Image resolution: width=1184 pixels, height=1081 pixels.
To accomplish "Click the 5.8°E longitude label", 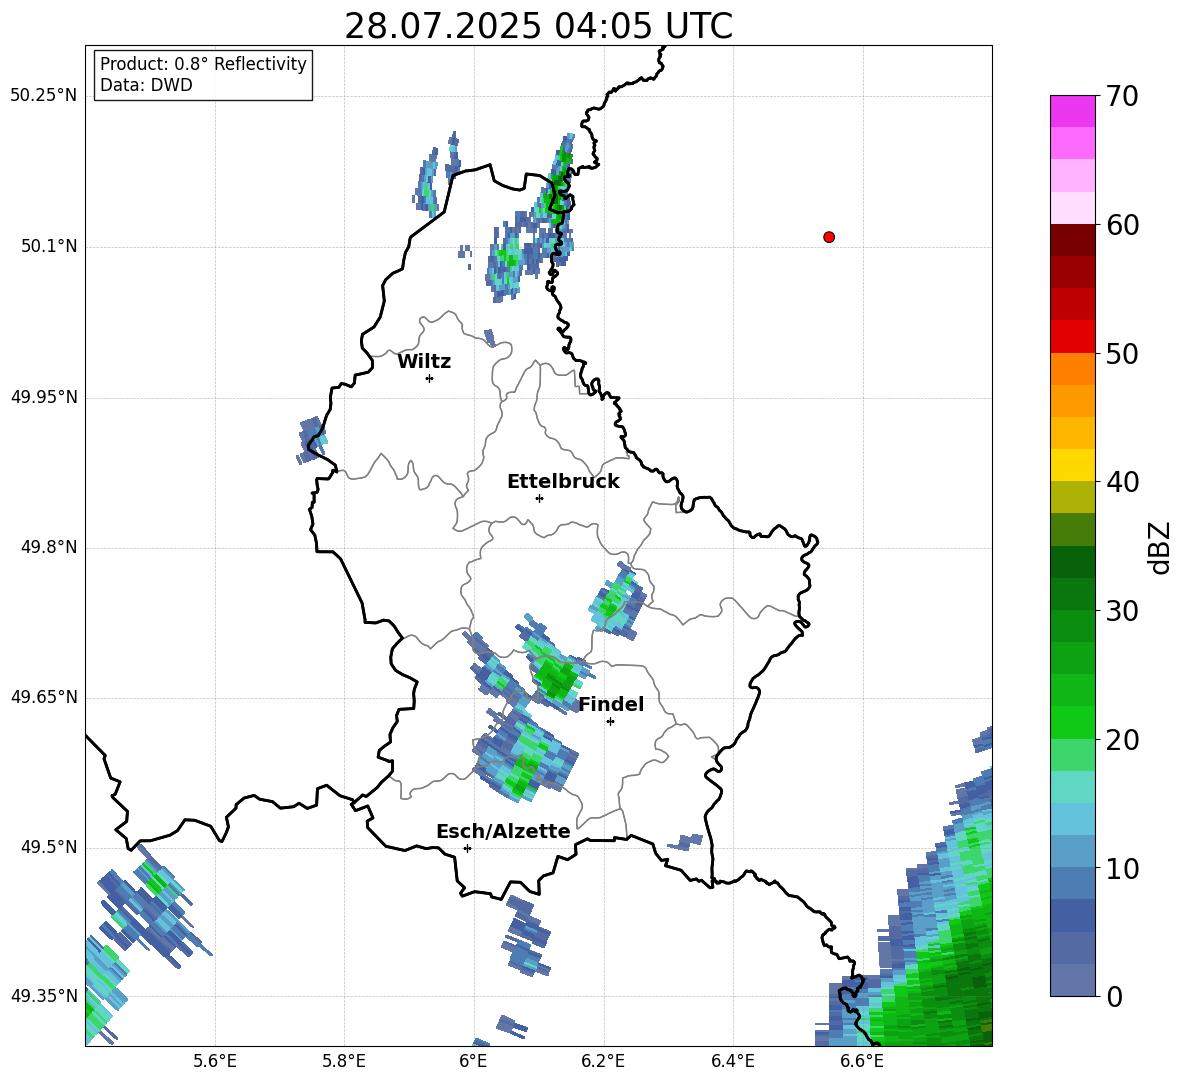I will (x=344, y=1061).
